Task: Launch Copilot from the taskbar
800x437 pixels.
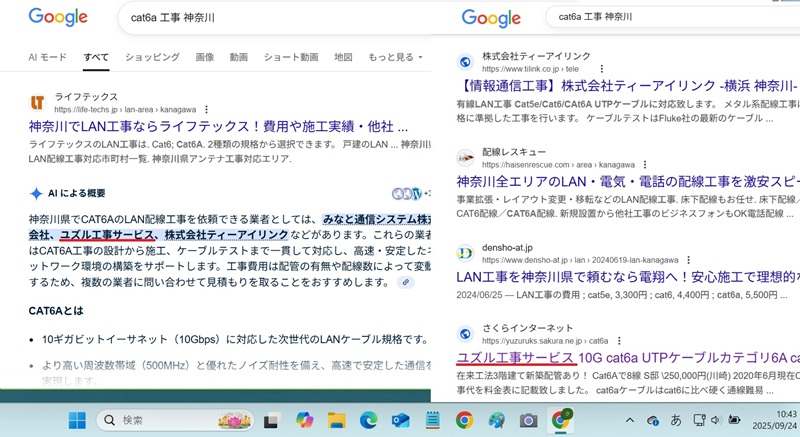Action: [x=305, y=420]
